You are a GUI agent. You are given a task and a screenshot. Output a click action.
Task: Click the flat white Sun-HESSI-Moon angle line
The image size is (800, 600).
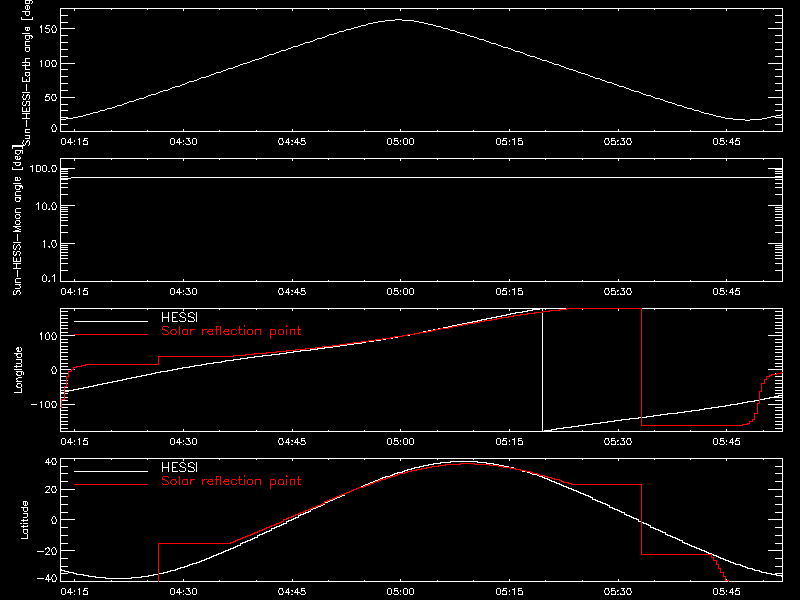coord(421,178)
